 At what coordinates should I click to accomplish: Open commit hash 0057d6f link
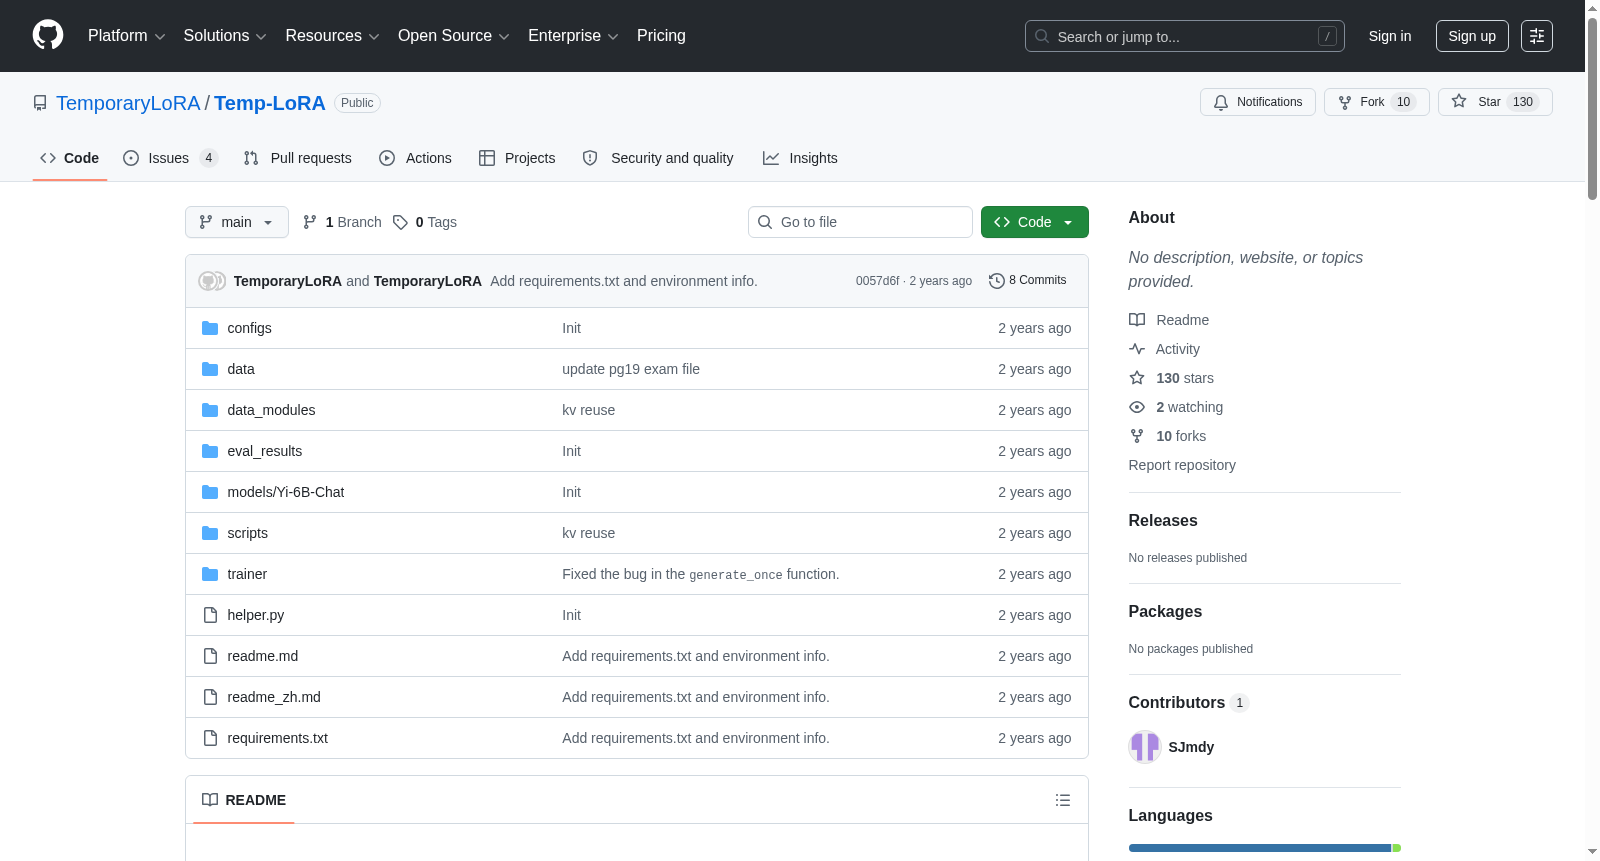(x=877, y=281)
